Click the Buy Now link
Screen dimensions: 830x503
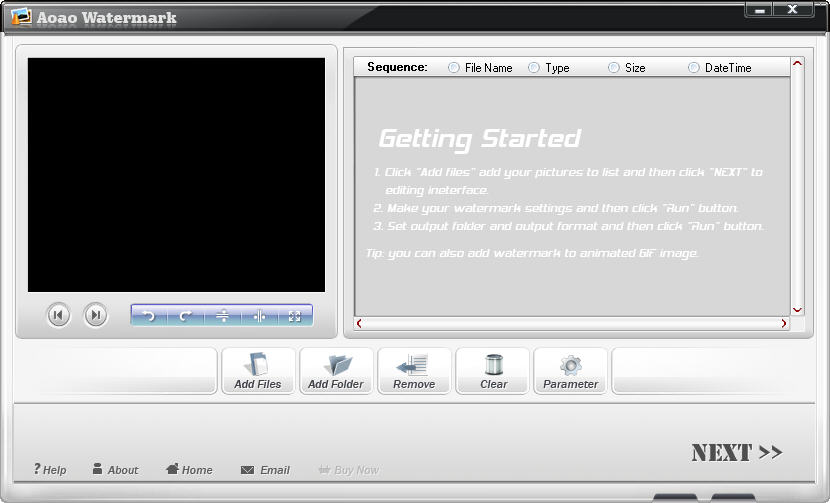349,470
